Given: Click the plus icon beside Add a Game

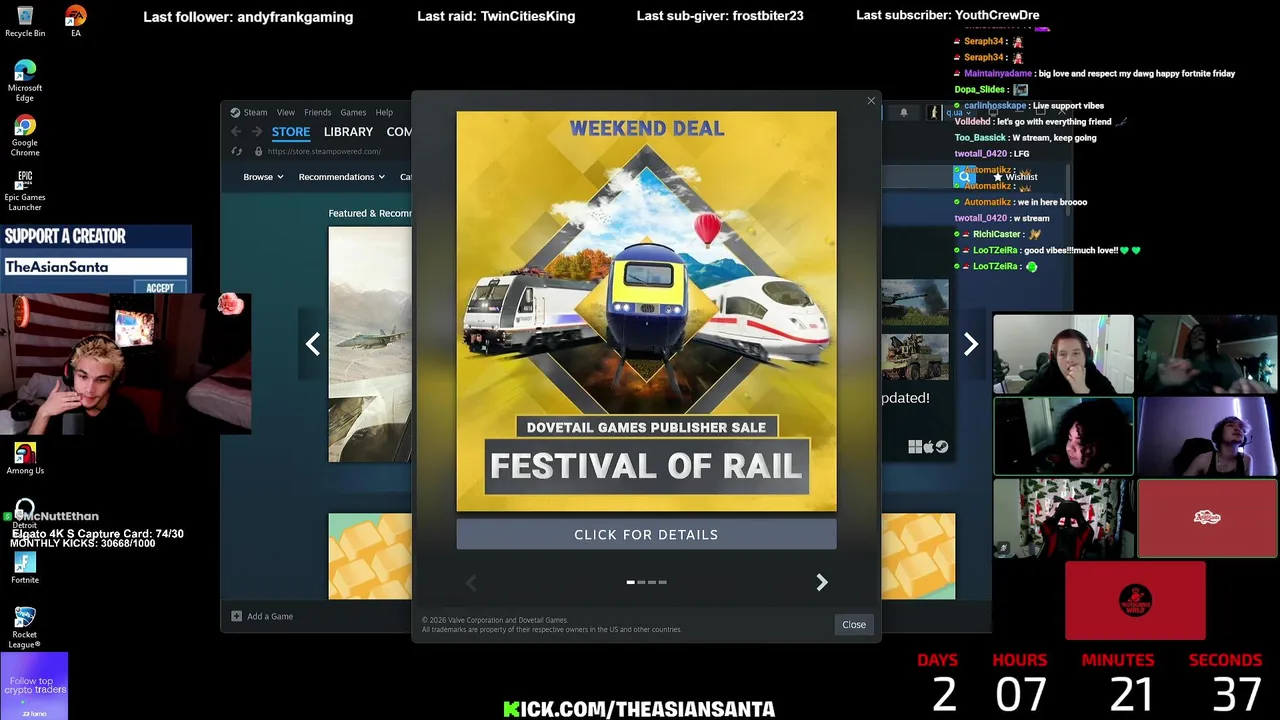Looking at the screenshot, I should (x=236, y=616).
